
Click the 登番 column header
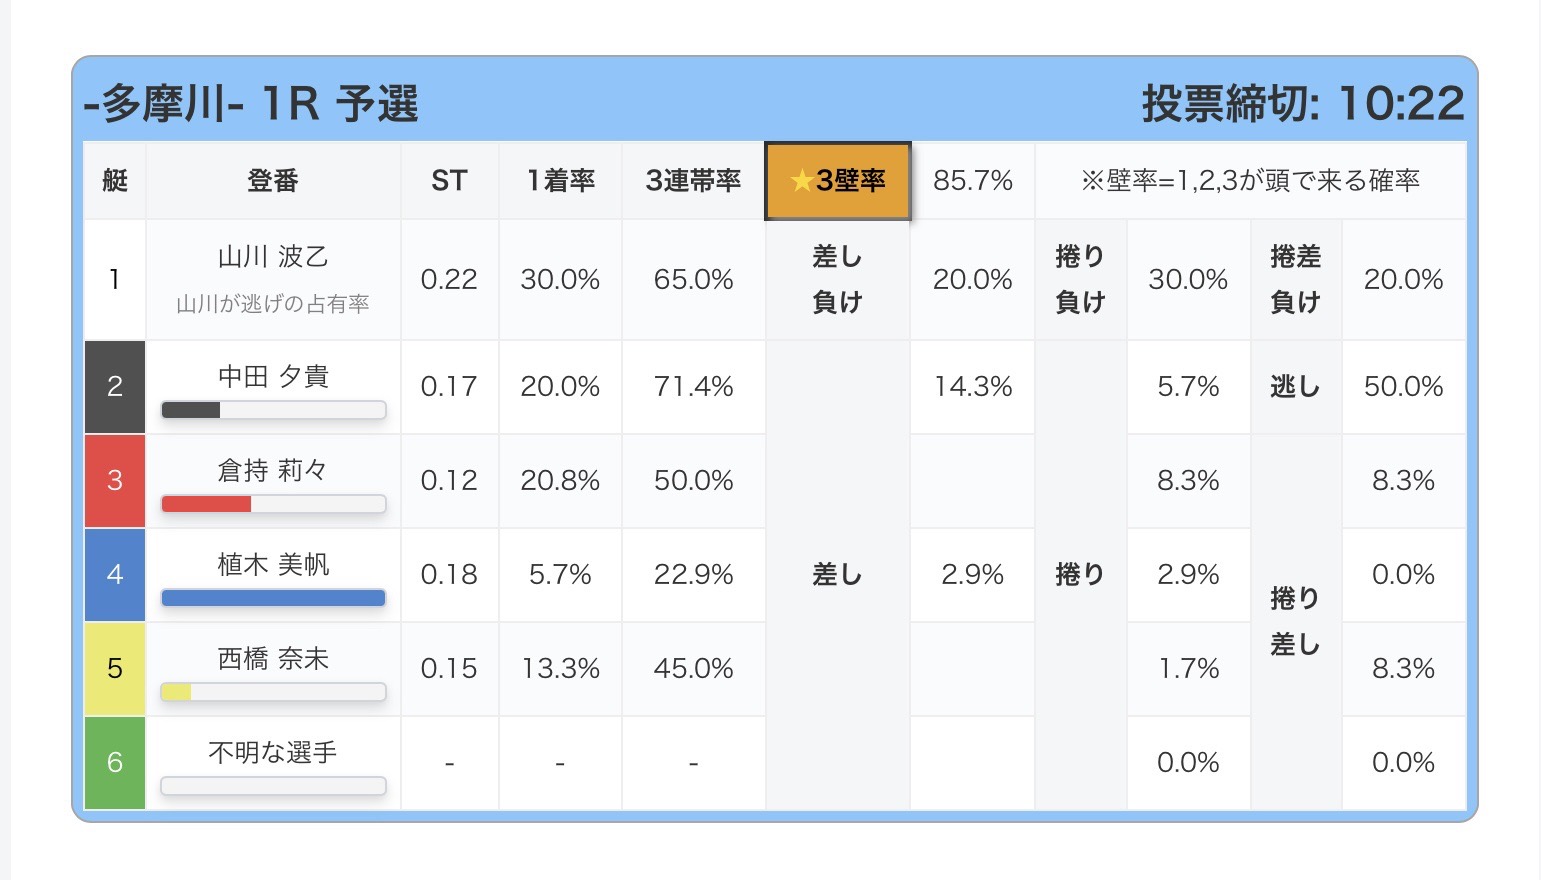pyautogui.click(x=273, y=180)
